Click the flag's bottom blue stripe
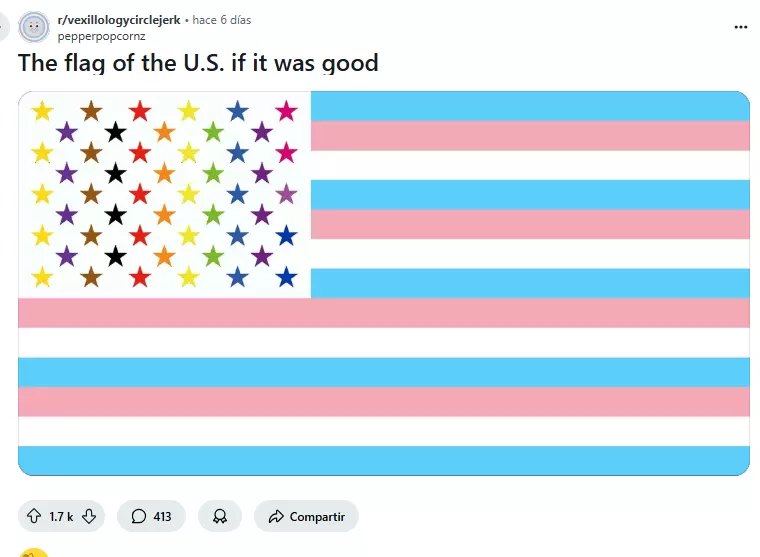This screenshot has height=557, width=760. [x=384, y=460]
